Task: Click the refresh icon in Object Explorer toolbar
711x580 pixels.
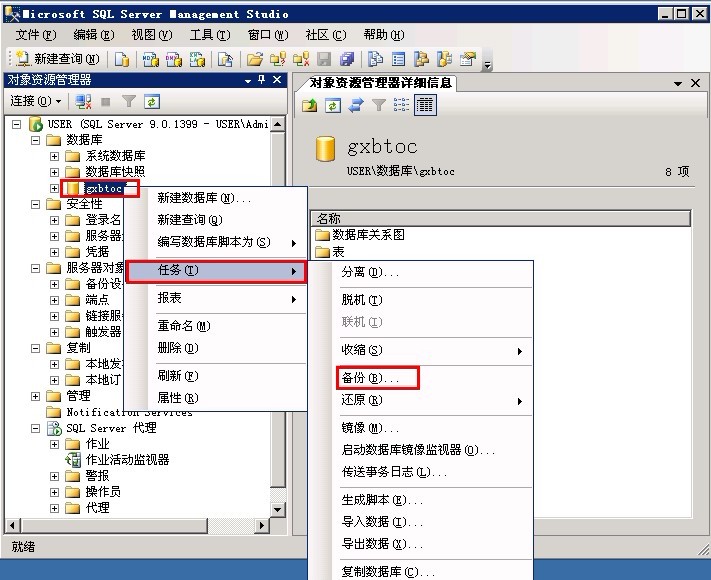Action: click(152, 102)
